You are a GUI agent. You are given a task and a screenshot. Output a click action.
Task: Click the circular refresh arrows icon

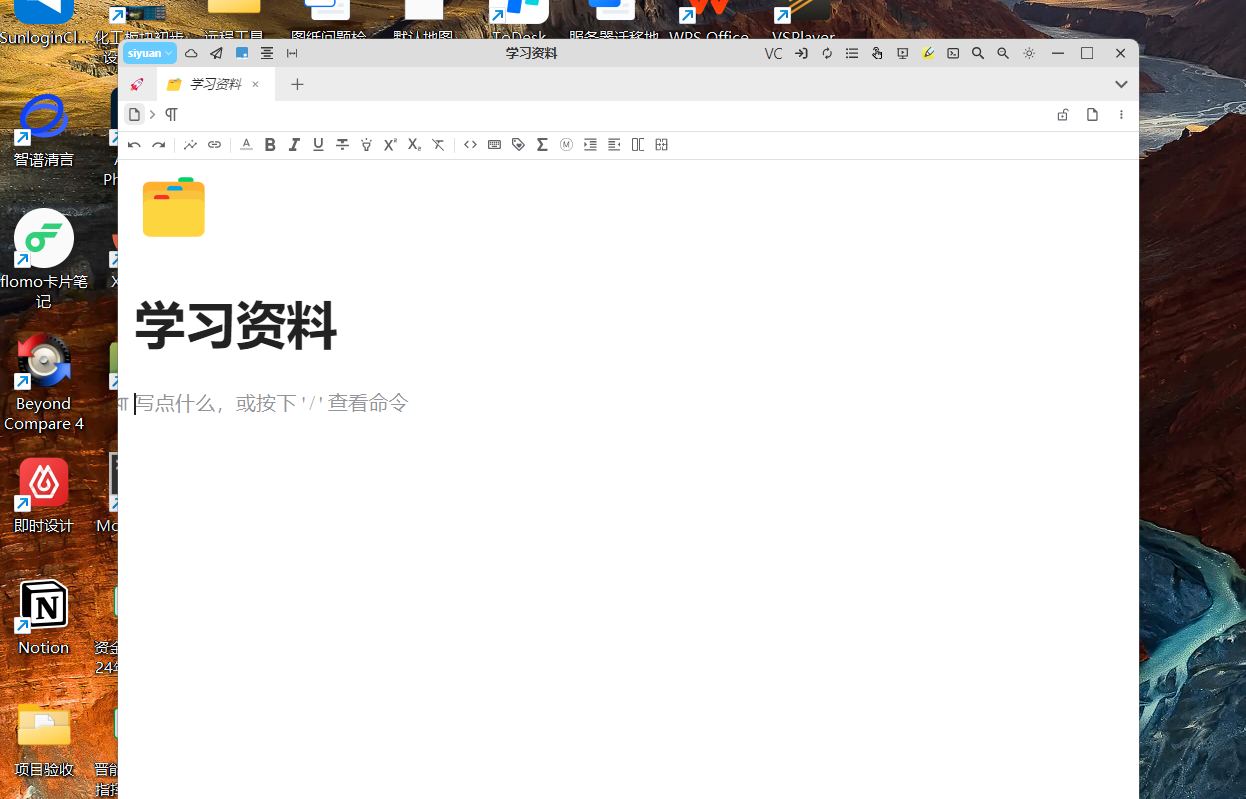(827, 54)
